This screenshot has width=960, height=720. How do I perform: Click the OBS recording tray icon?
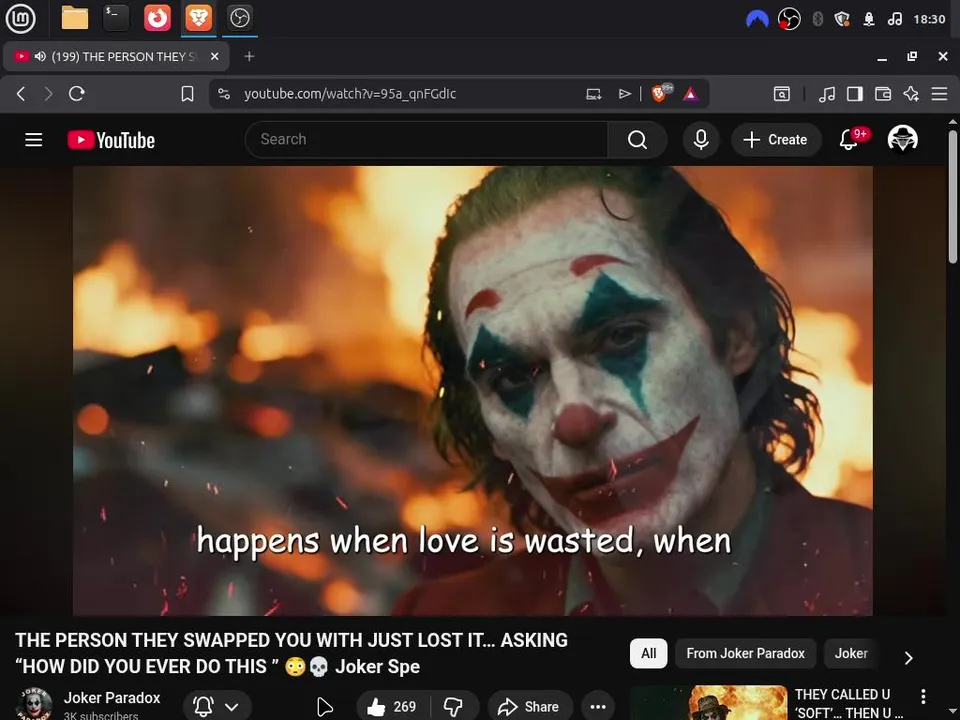click(x=789, y=19)
